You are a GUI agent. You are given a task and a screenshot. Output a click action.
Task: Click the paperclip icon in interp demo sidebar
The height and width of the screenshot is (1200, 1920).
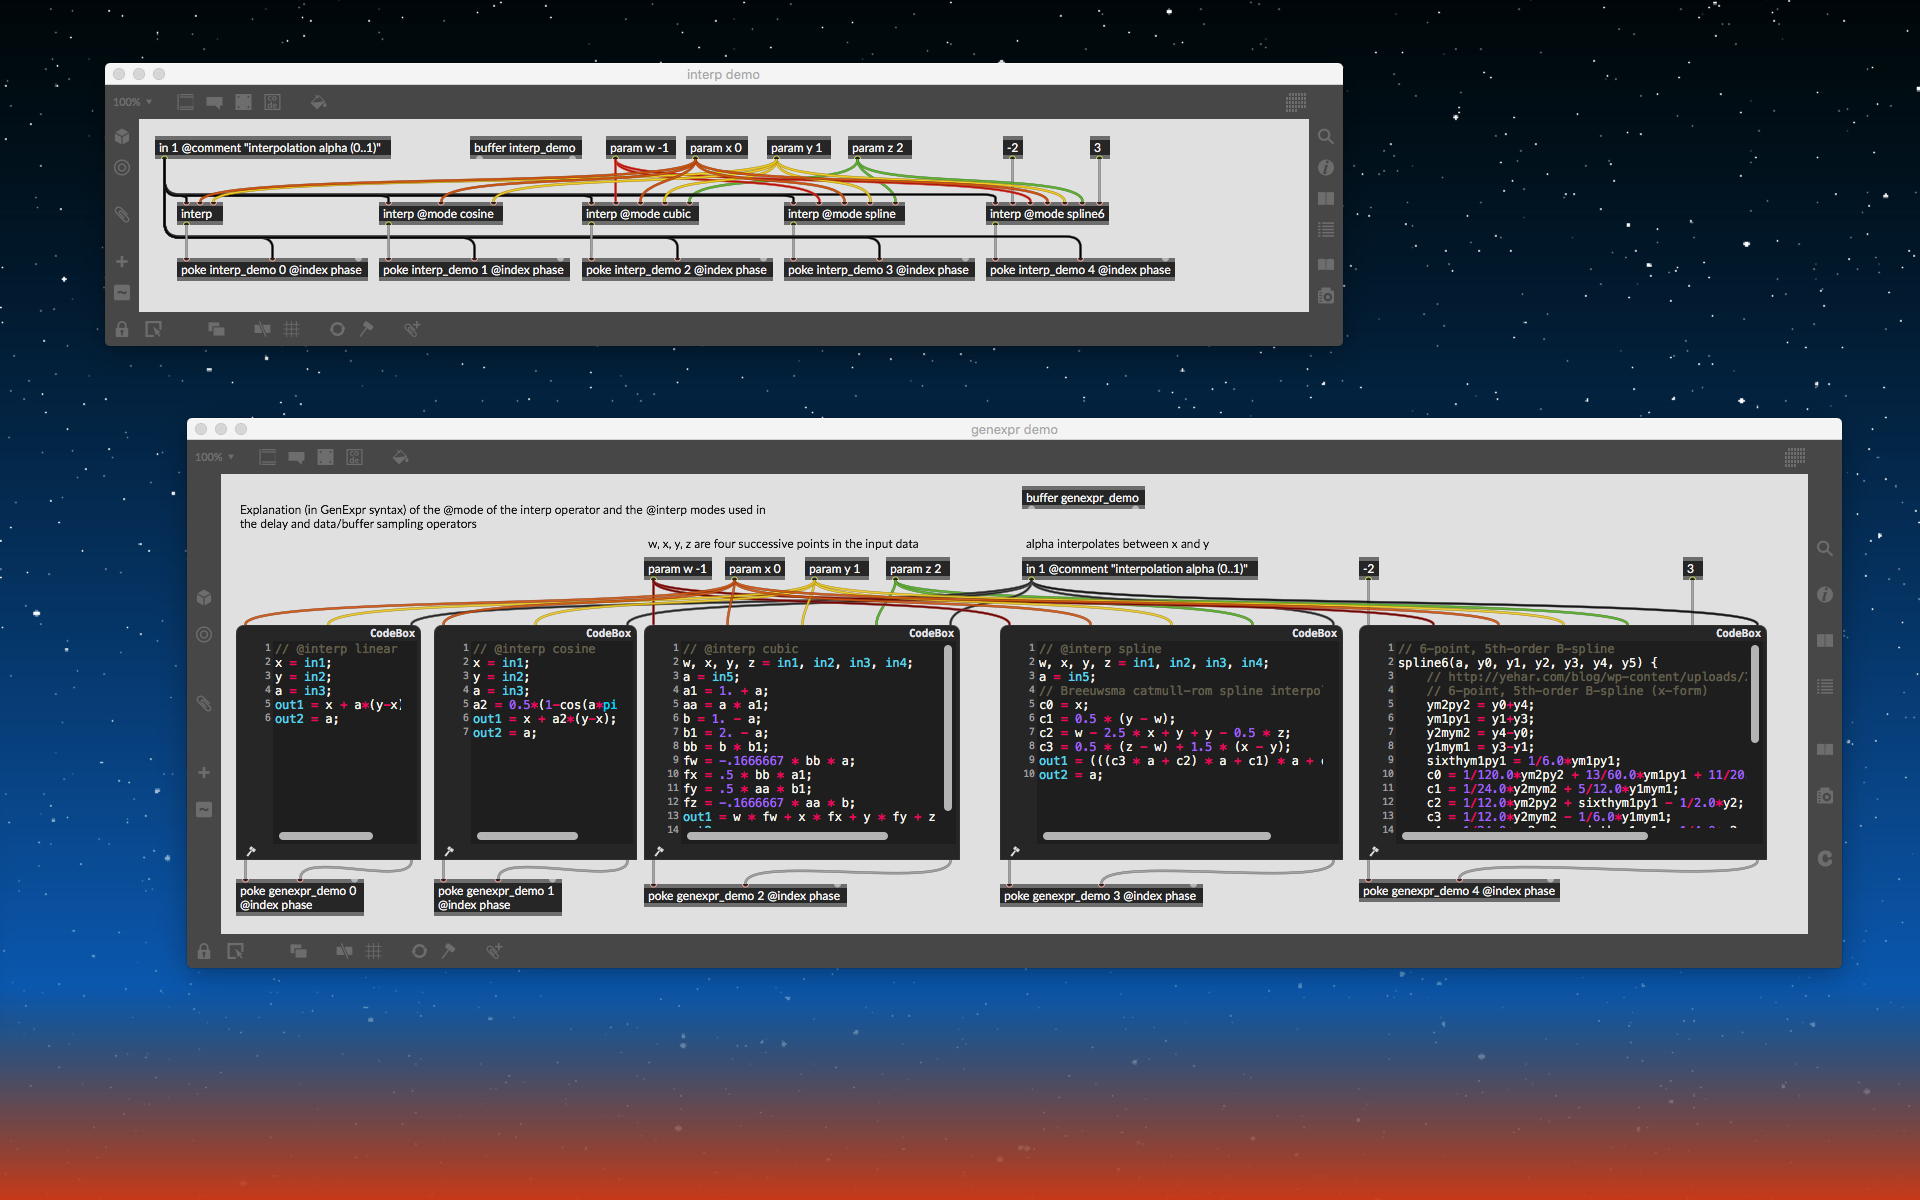click(x=122, y=214)
